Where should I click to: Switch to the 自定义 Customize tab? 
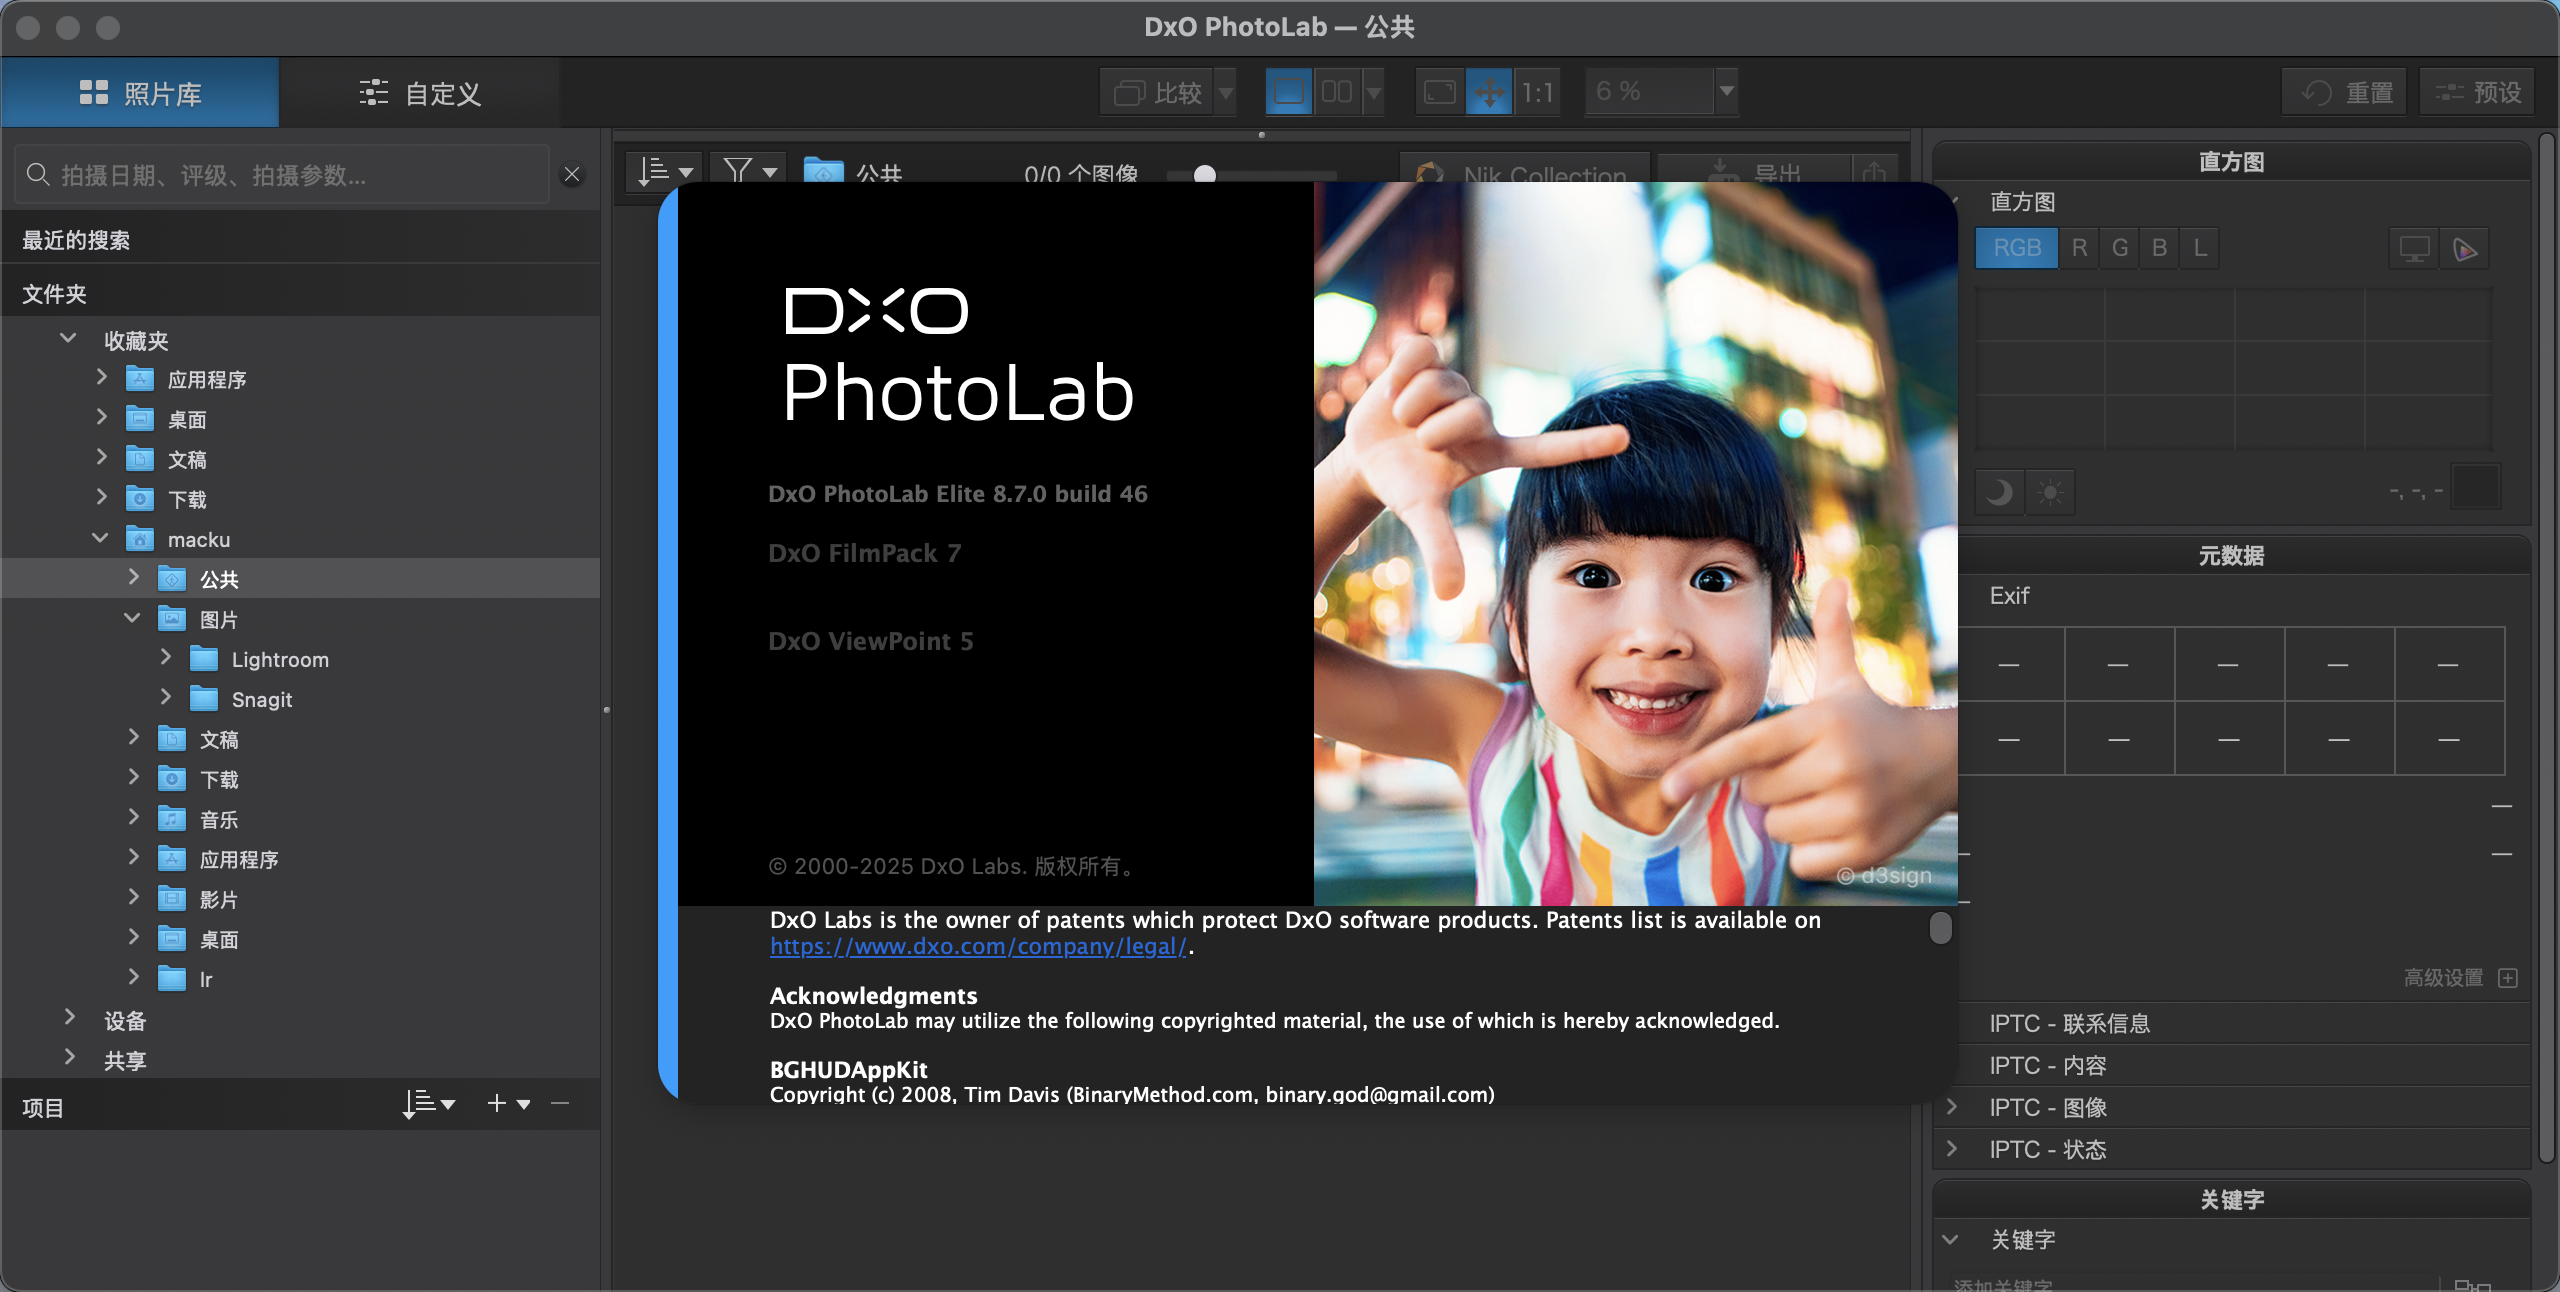coord(420,93)
